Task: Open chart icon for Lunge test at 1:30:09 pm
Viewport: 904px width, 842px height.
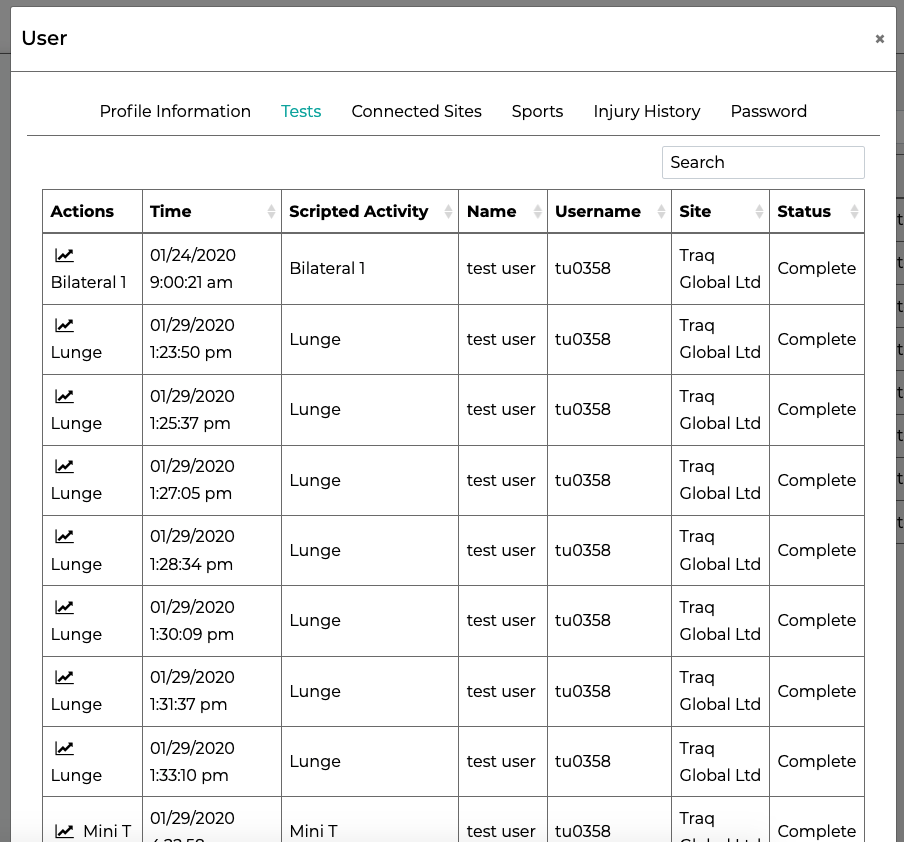Action: [64, 607]
